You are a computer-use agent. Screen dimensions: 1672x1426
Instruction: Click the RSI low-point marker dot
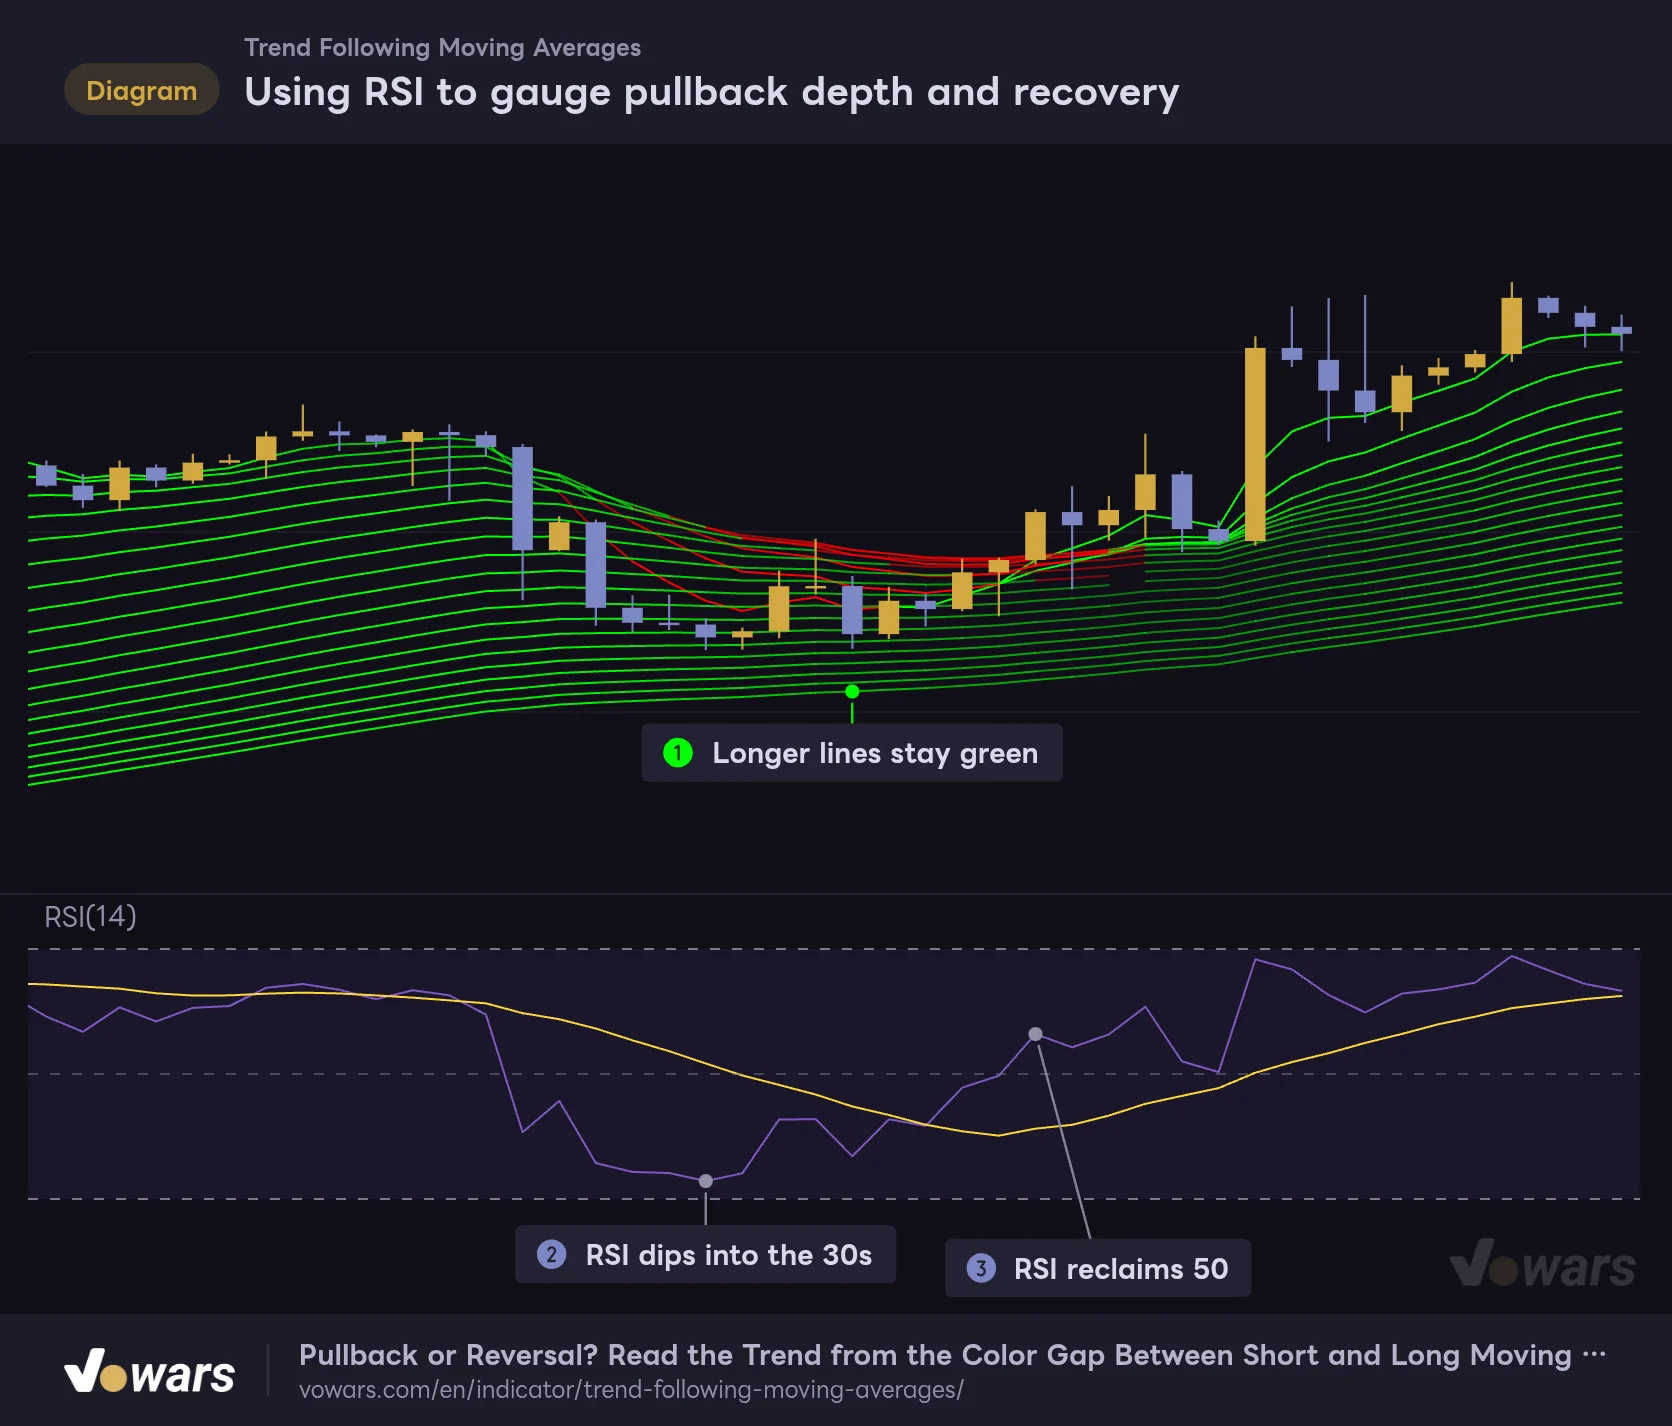coord(706,1181)
